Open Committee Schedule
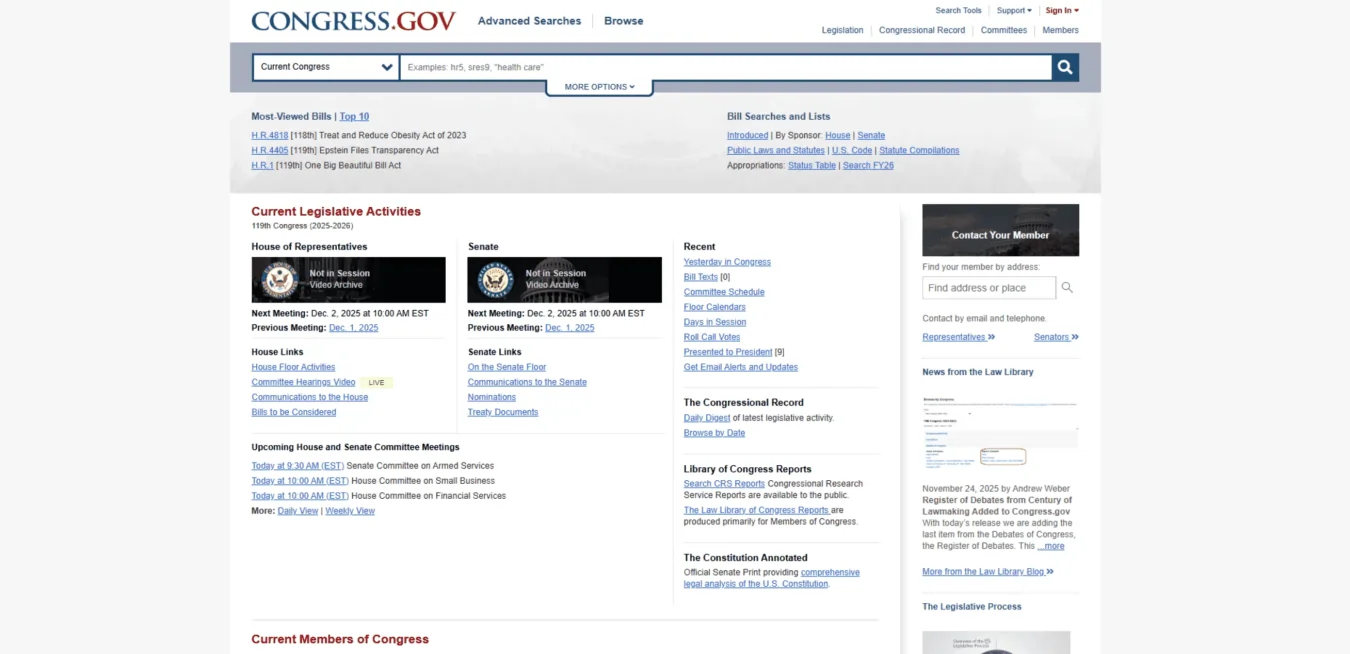 pyautogui.click(x=724, y=292)
